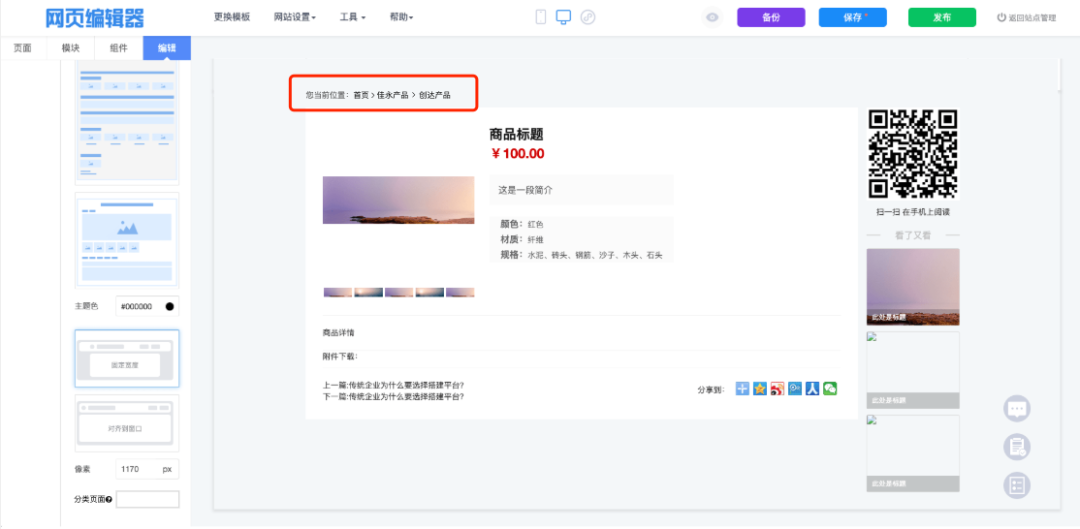
Task: Share via the Sina Weibo icon
Action: [x=777, y=389]
